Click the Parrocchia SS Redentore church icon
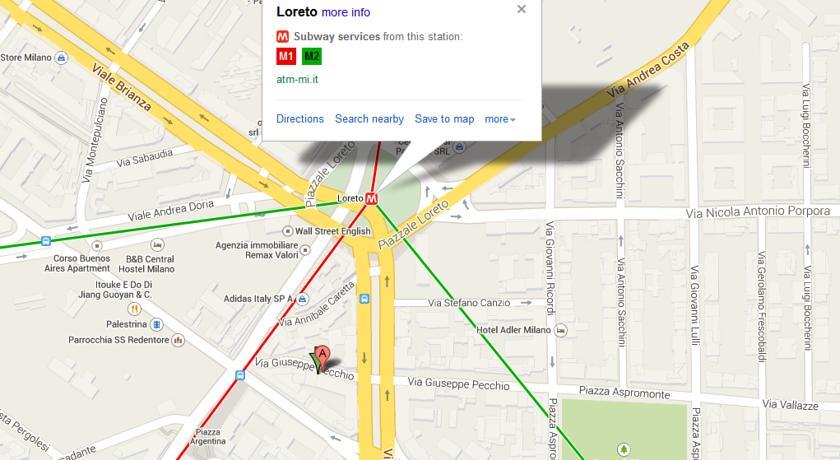The width and height of the screenshot is (840, 460). 178,340
